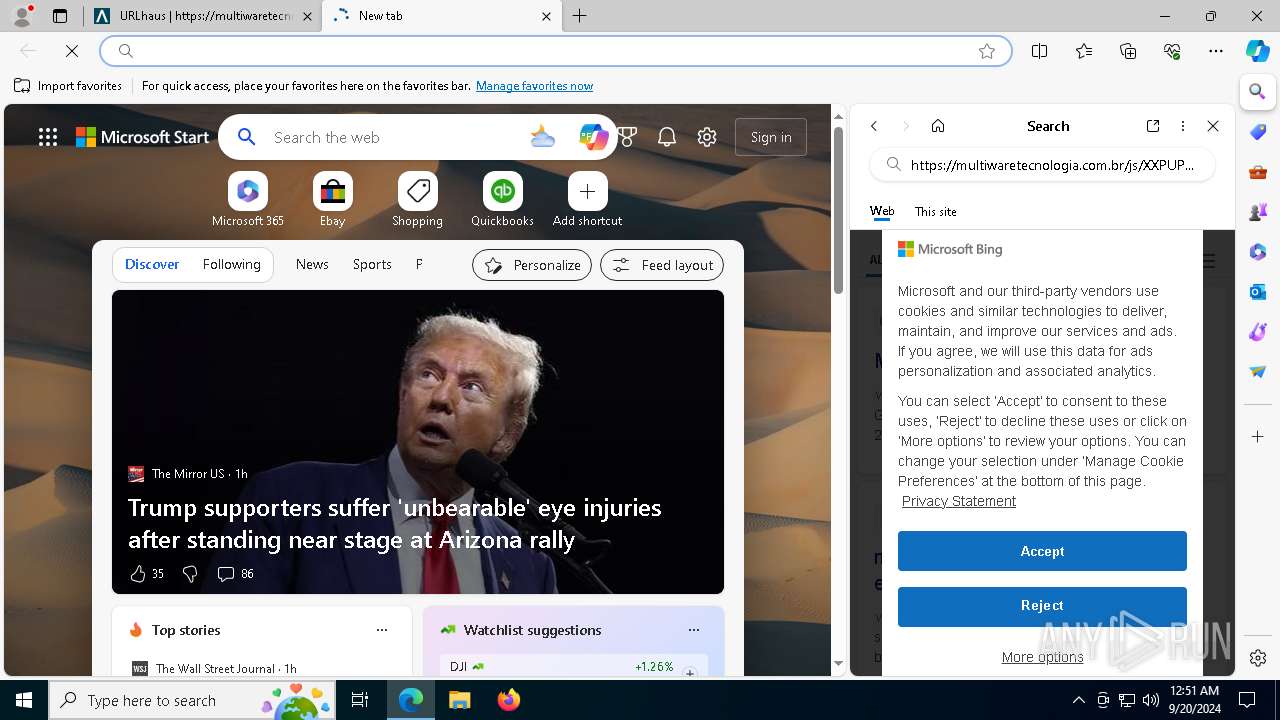Select the Sports feed tab
This screenshot has height=720, width=1280.
click(372, 264)
